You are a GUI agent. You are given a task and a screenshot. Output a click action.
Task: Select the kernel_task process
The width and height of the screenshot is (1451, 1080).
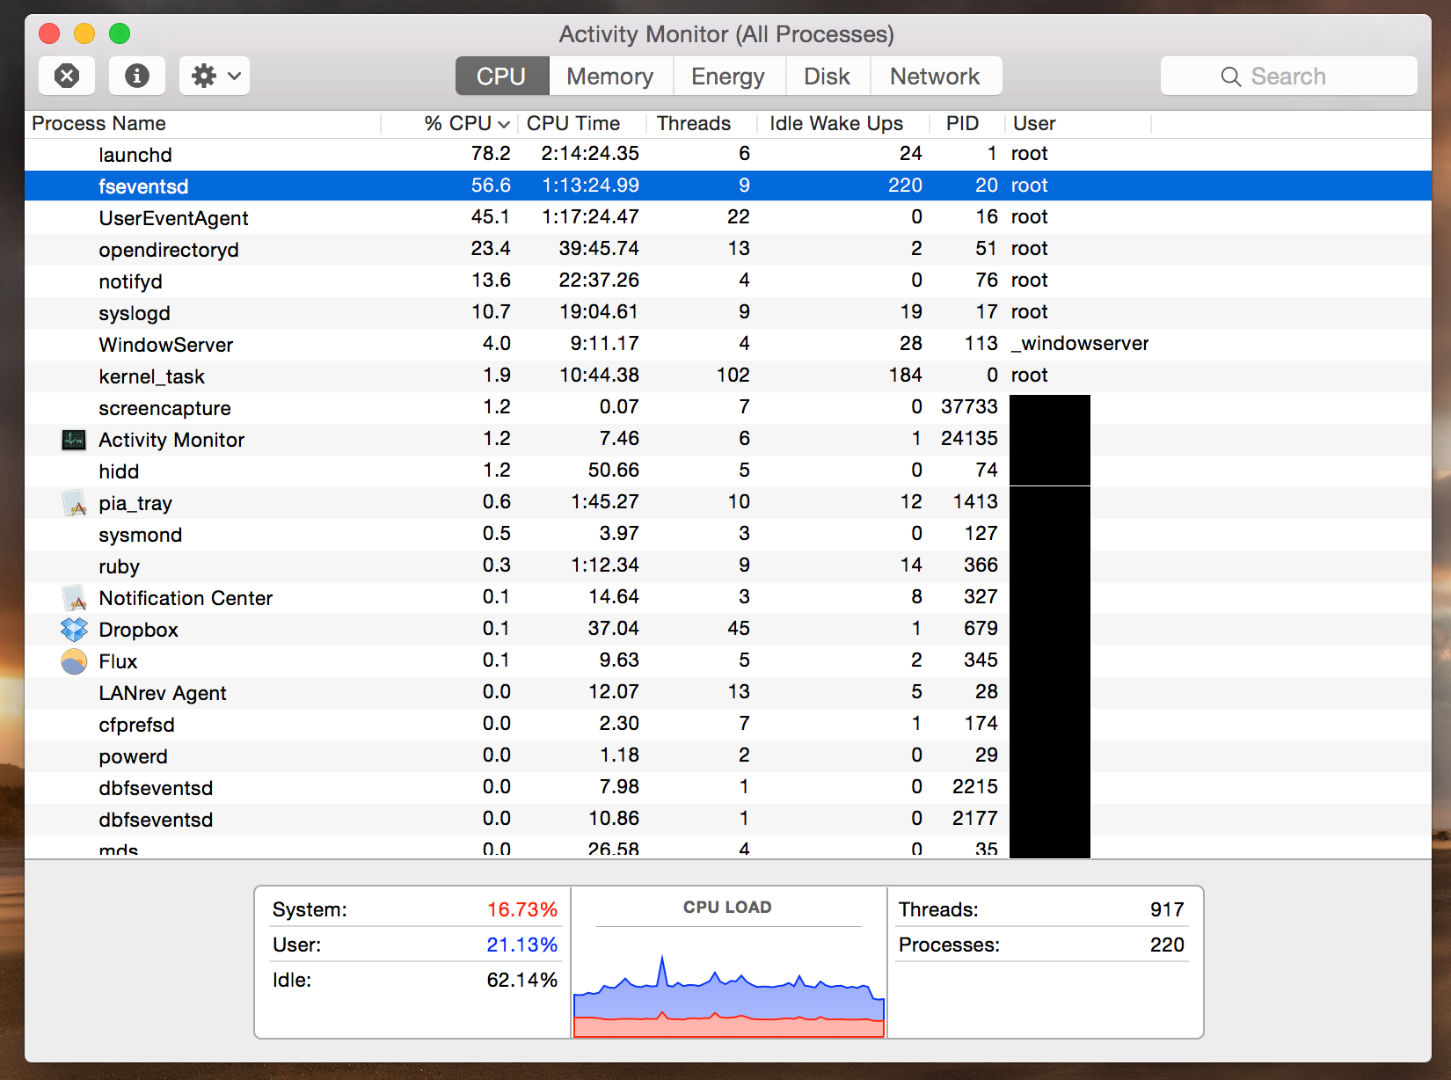728,376
